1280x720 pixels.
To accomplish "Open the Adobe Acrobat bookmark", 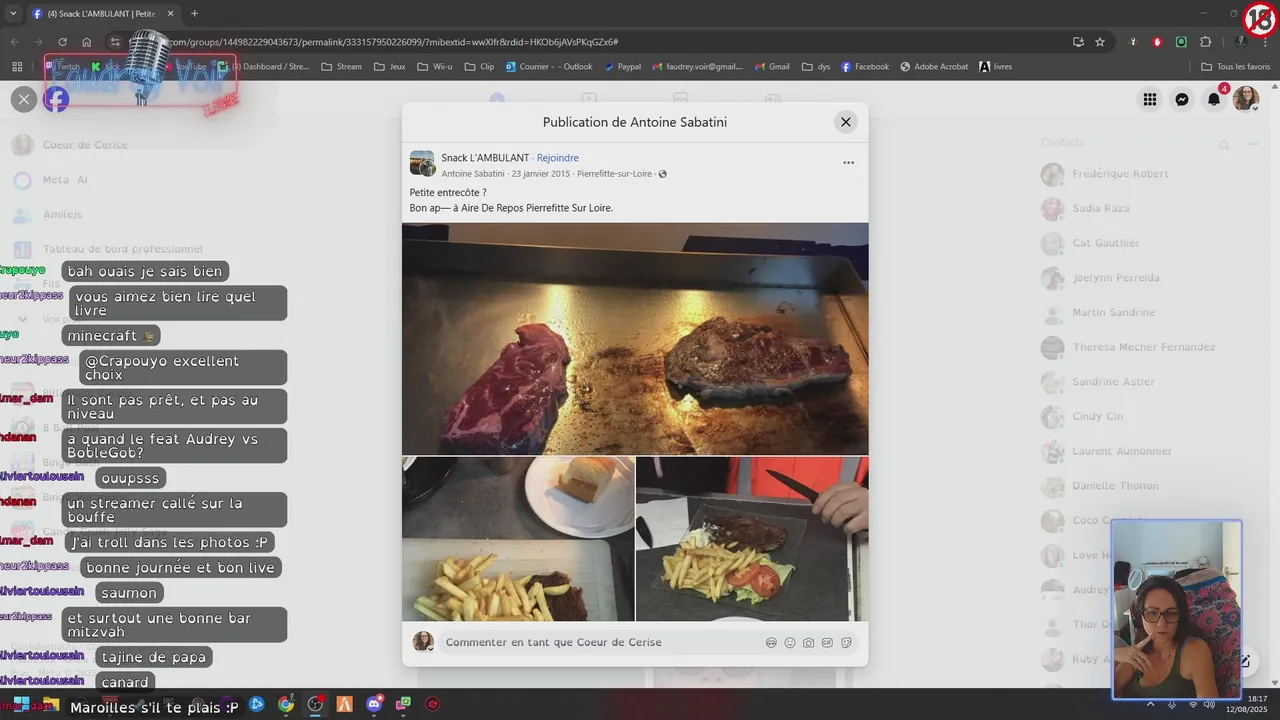I will (x=934, y=67).
